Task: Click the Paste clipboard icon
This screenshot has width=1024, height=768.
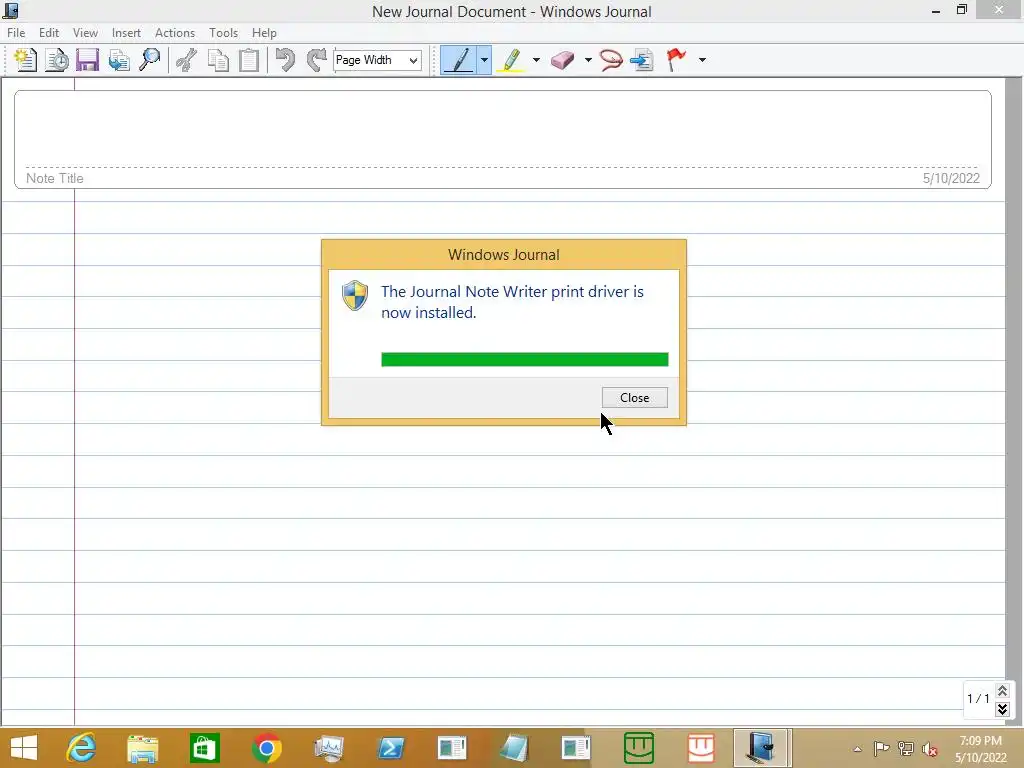Action: [x=249, y=60]
